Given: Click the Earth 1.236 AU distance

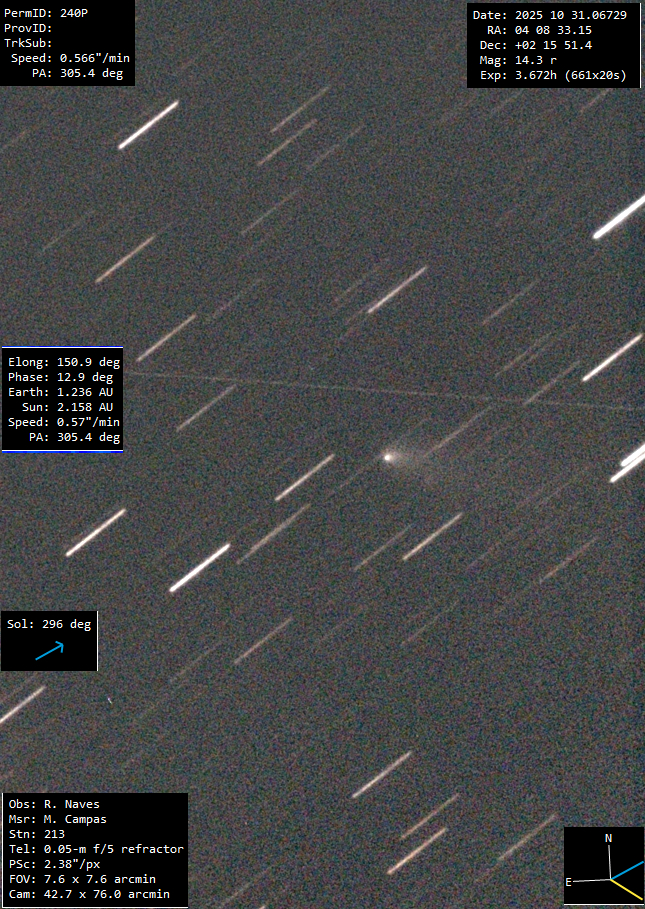Looking at the screenshot, I should point(63,392).
